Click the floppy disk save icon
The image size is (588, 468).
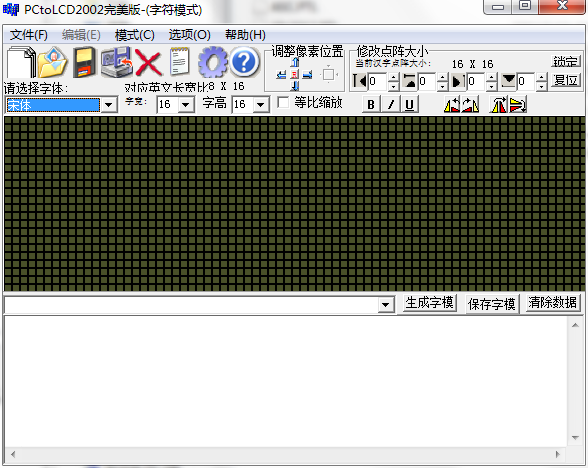[x=84, y=62]
